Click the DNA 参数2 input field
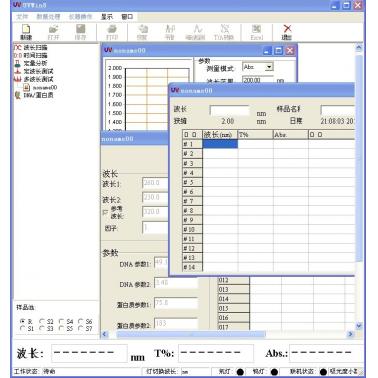 176,283
